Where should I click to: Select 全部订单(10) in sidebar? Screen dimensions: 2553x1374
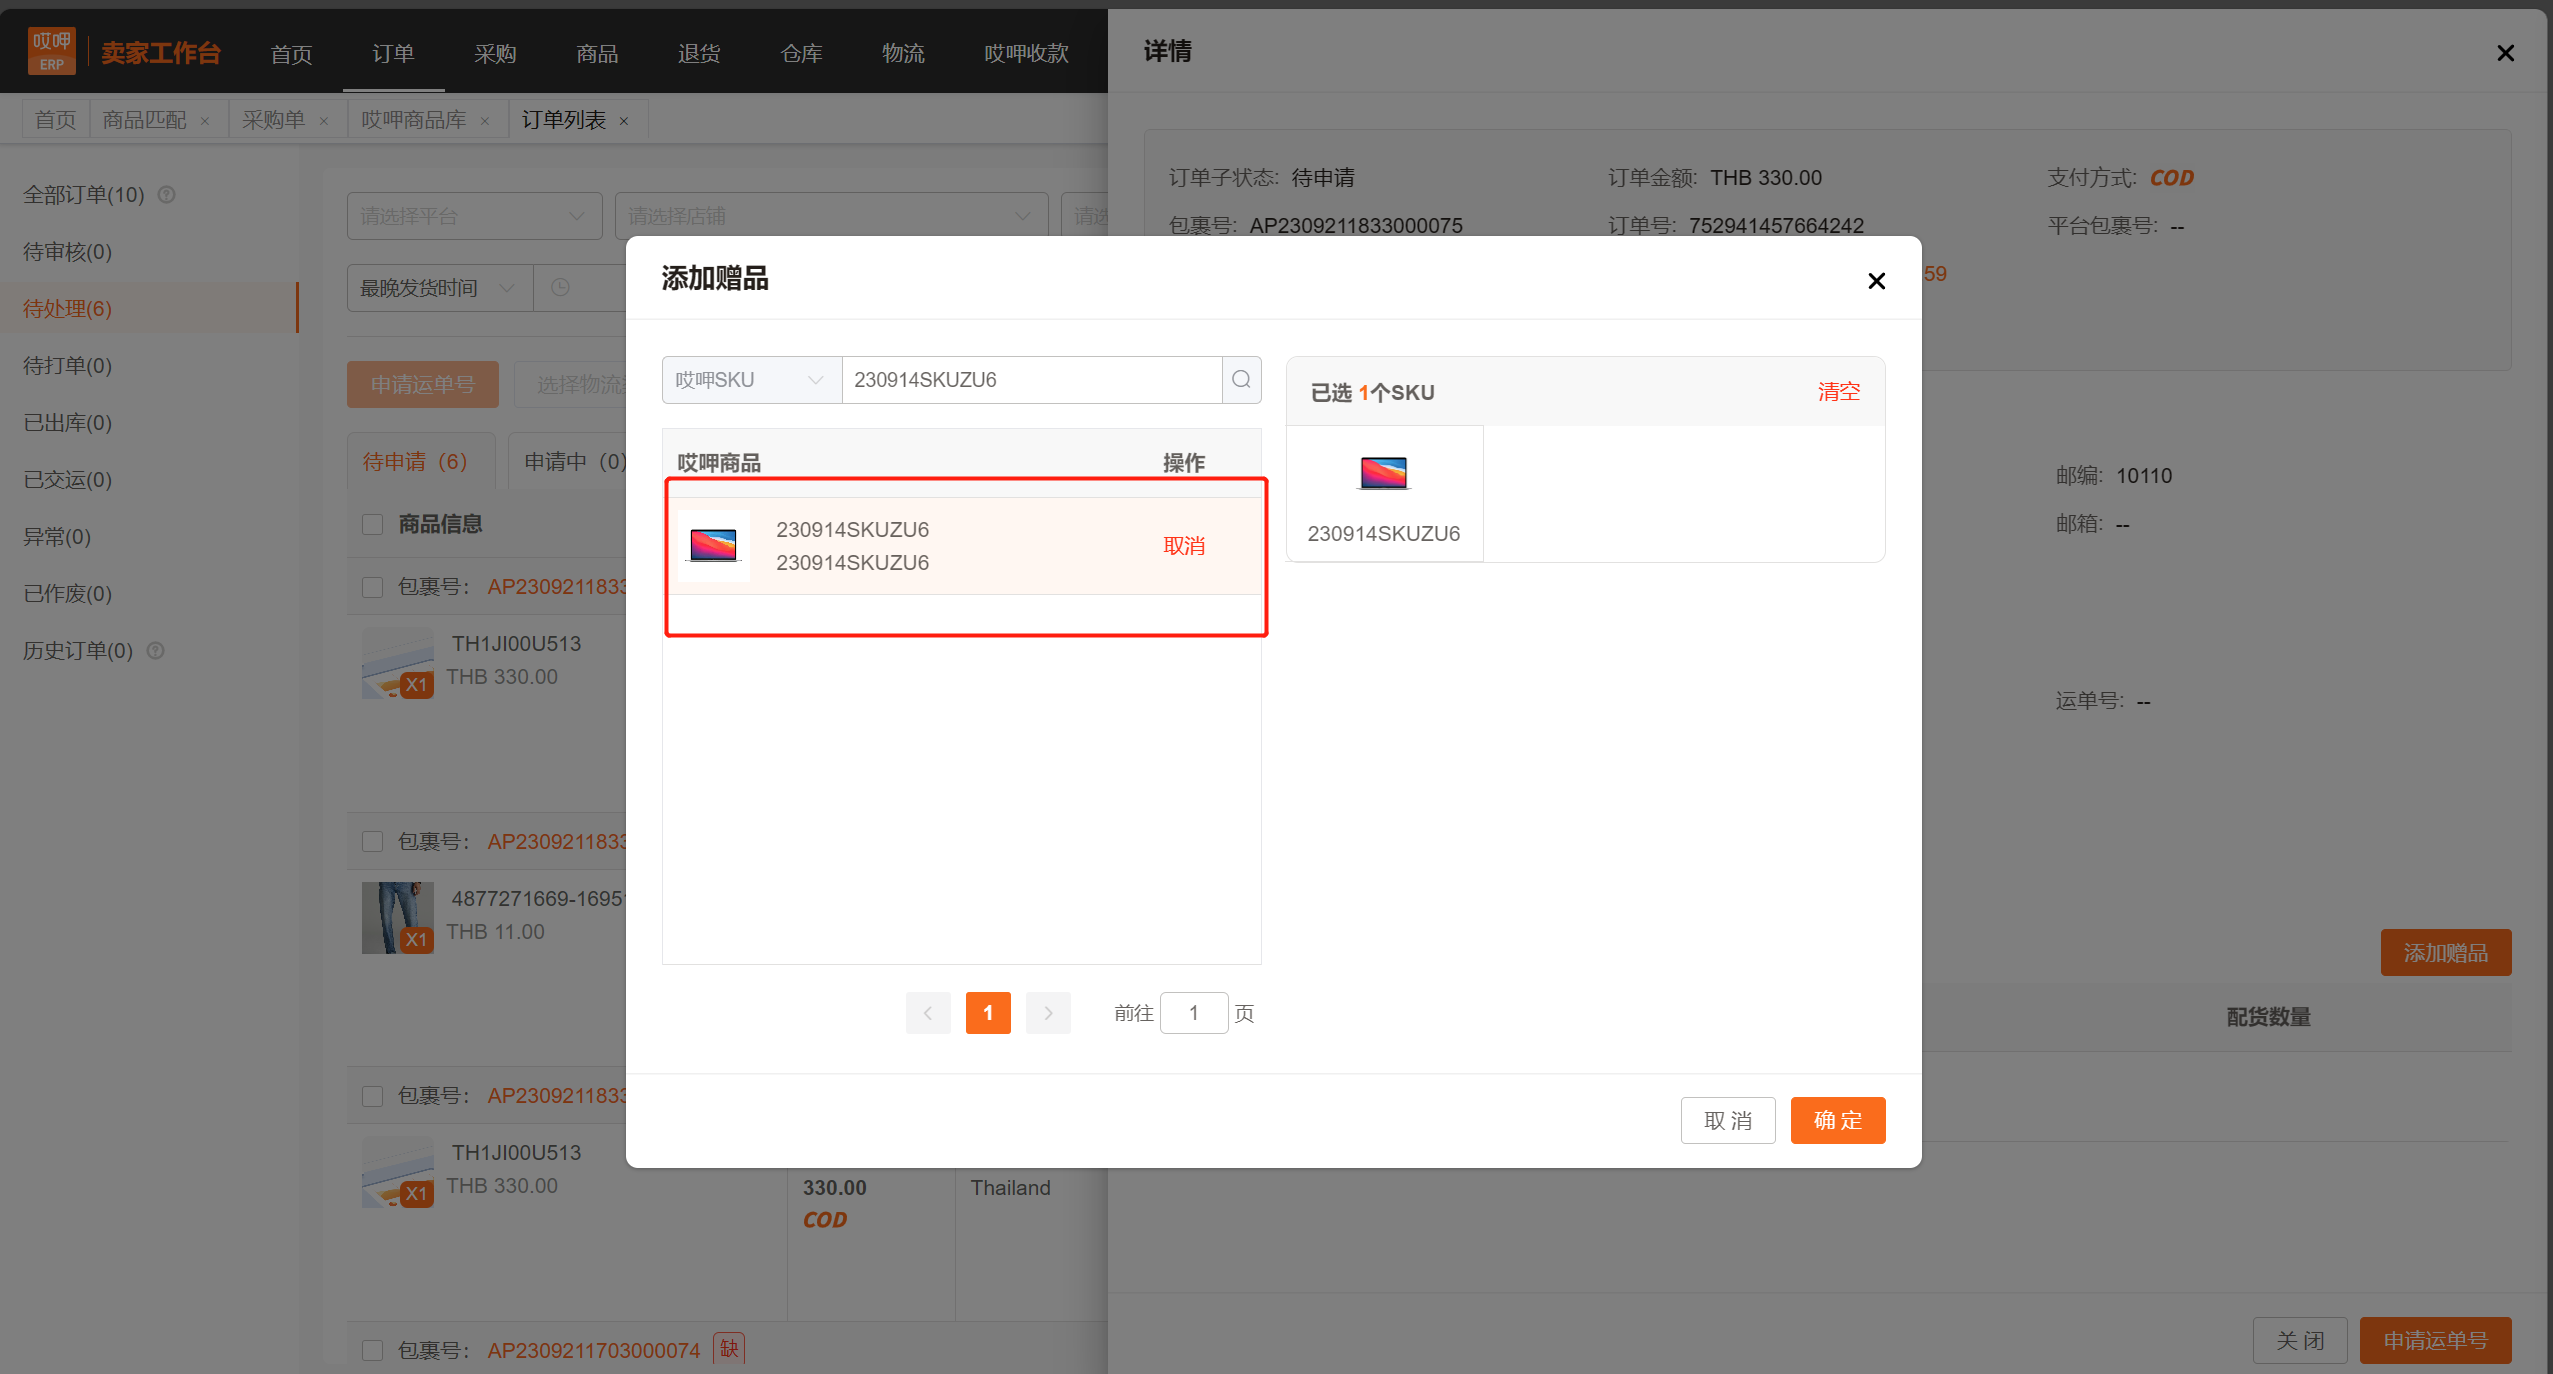click(84, 195)
